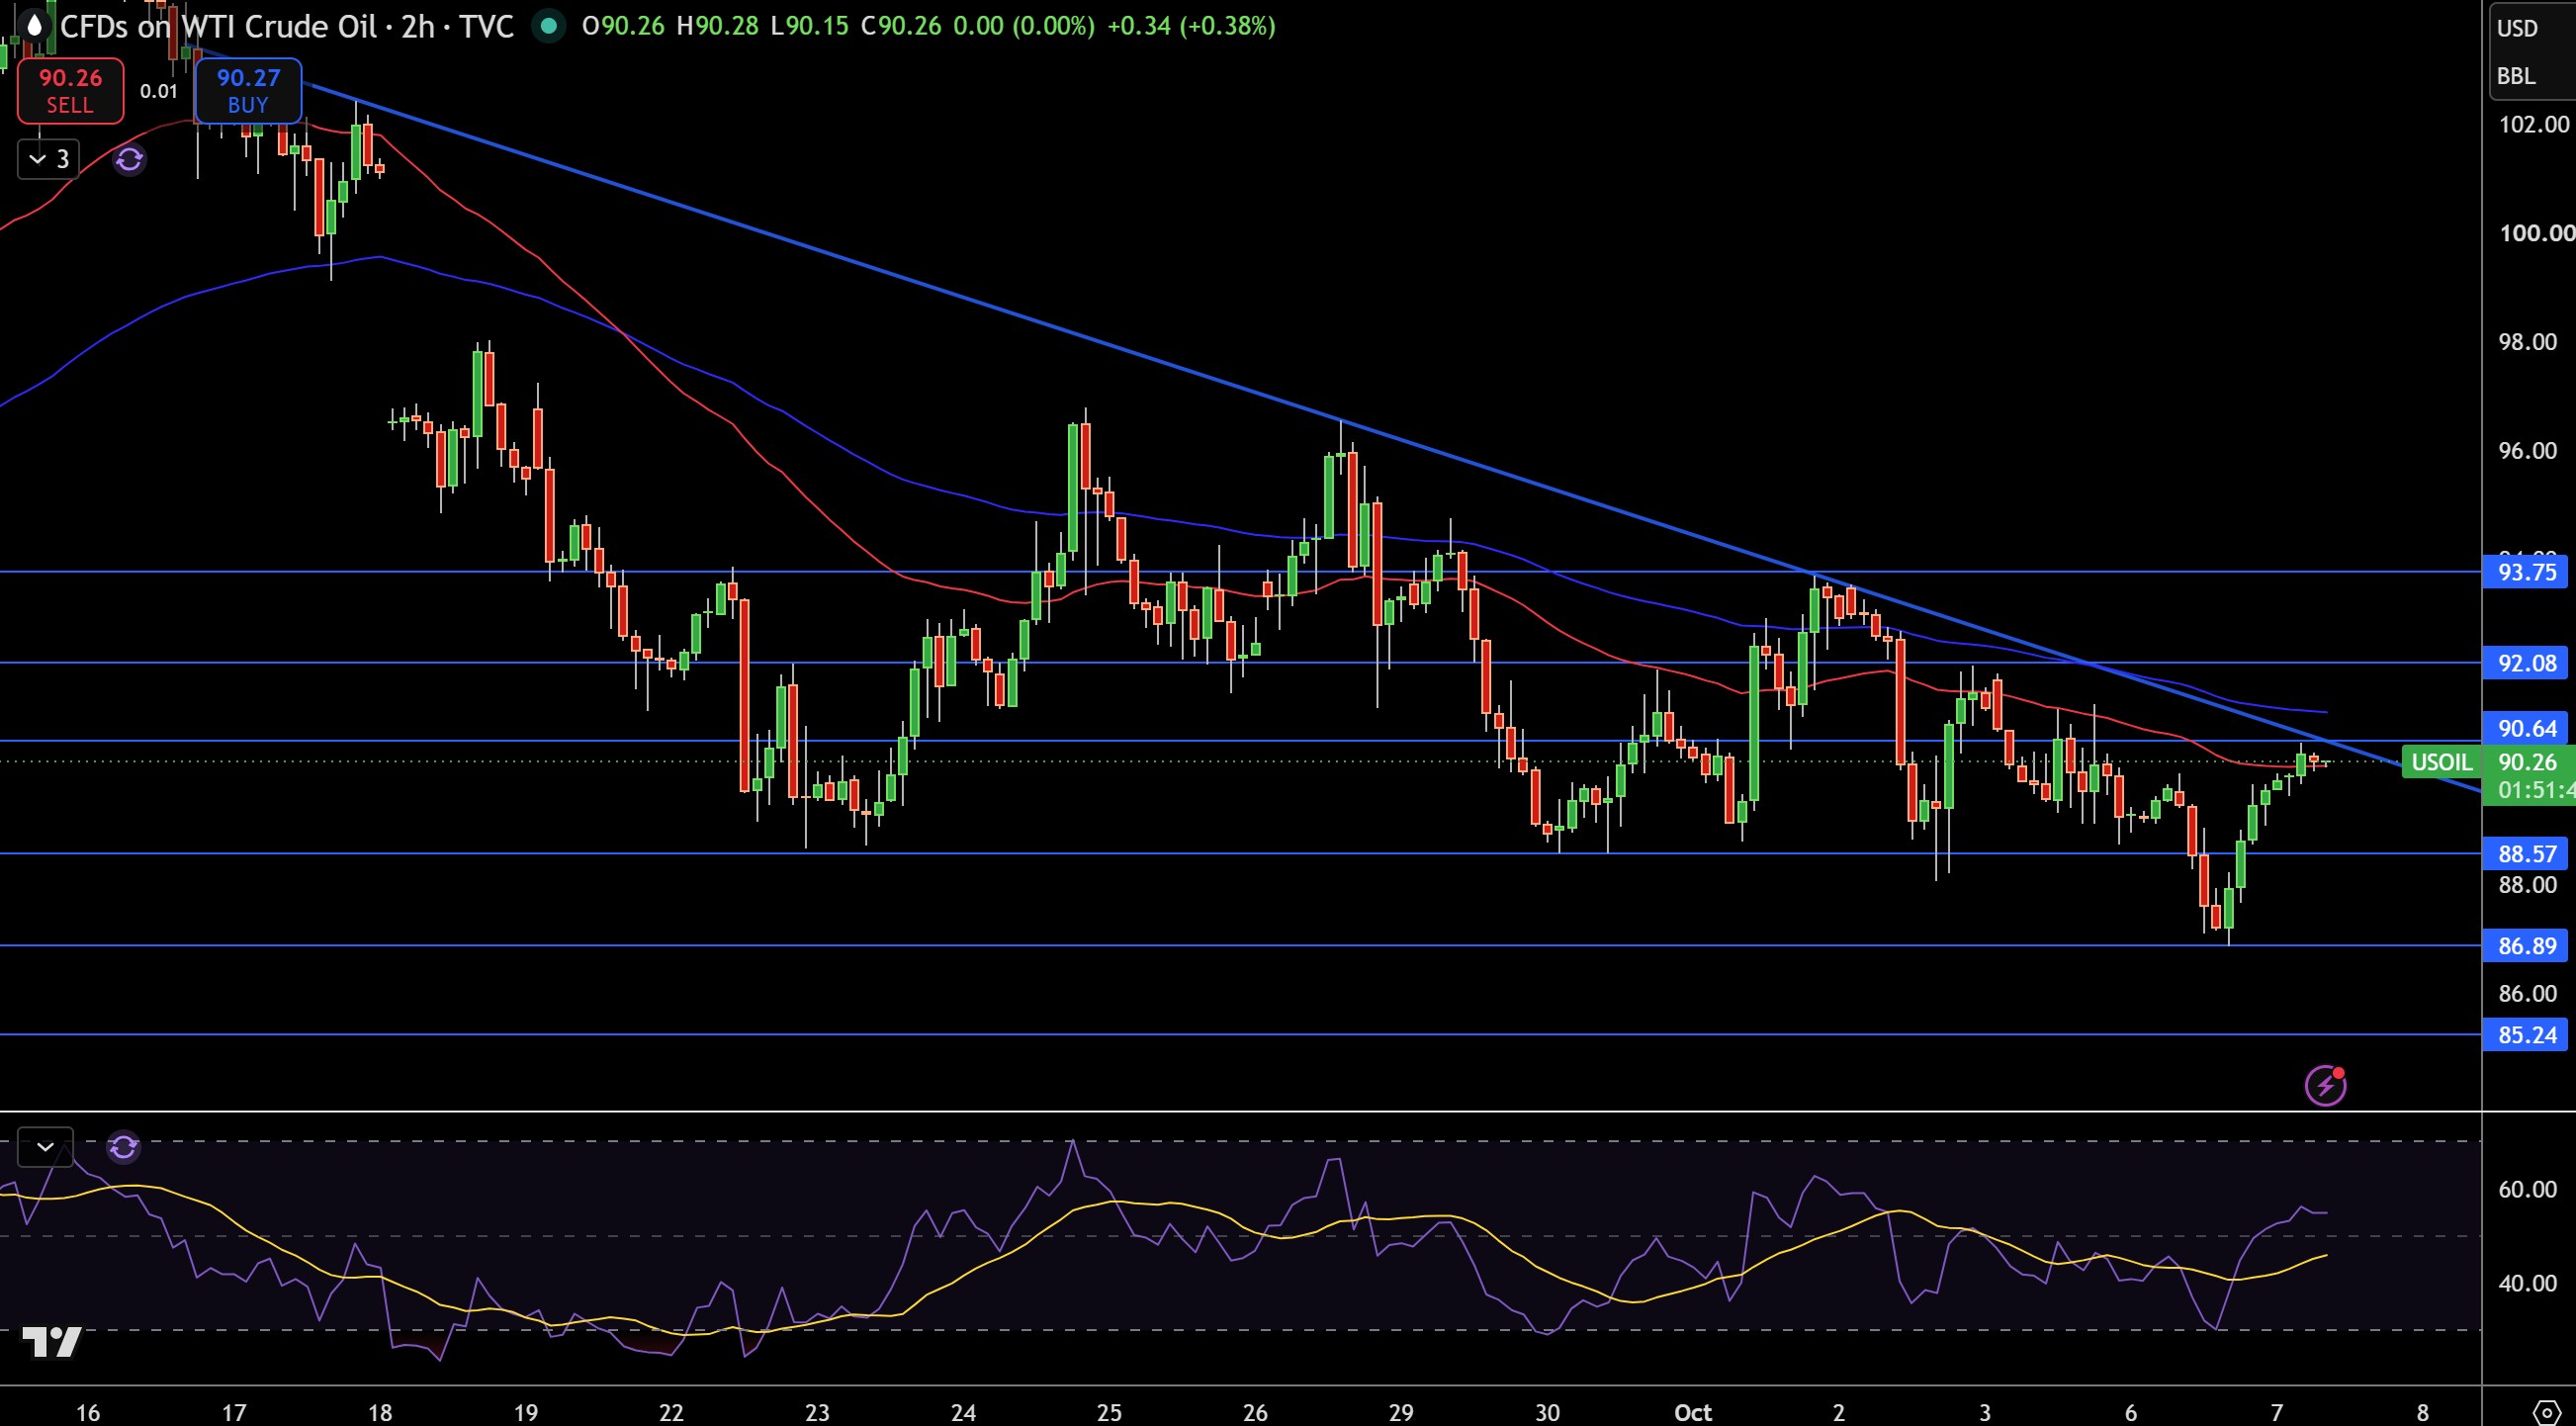Click the chart settings gear at bottom right
Image resolution: width=2576 pixels, height=1426 pixels.
point(2547,1411)
